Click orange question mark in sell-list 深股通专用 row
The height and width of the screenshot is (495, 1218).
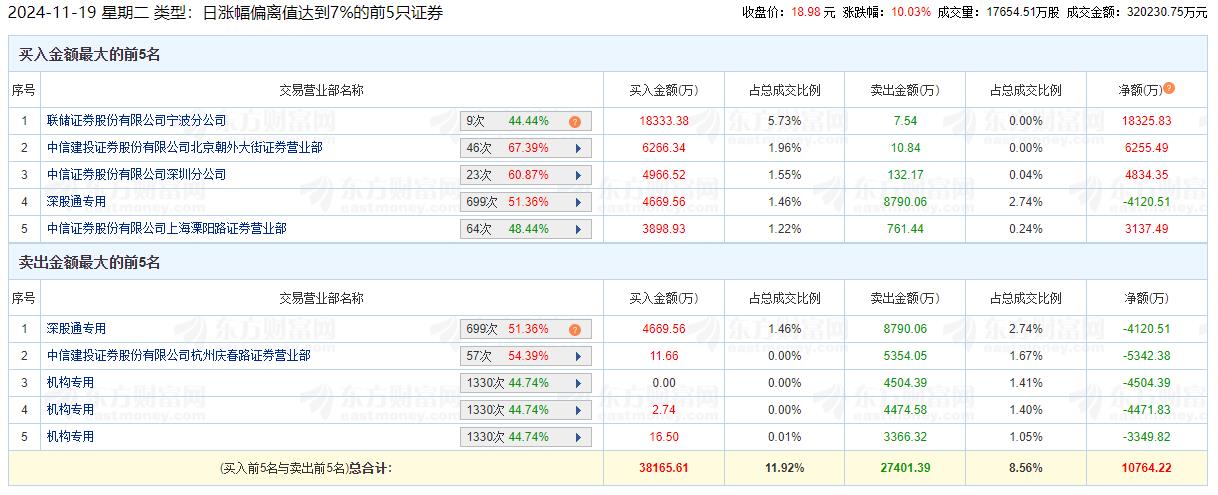point(575,330)
